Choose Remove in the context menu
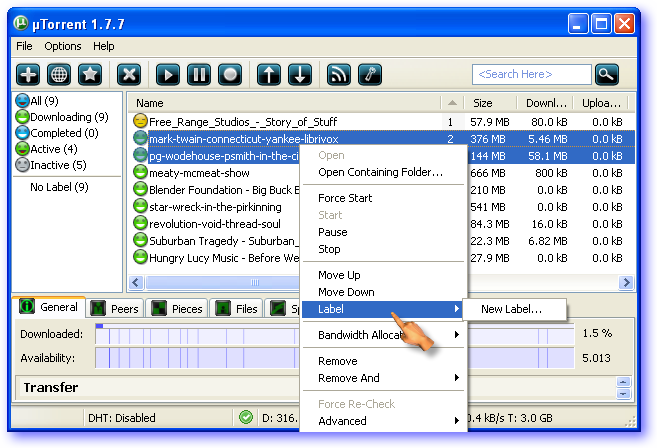The width and height of the screenshot is (657, 448). 383,361
